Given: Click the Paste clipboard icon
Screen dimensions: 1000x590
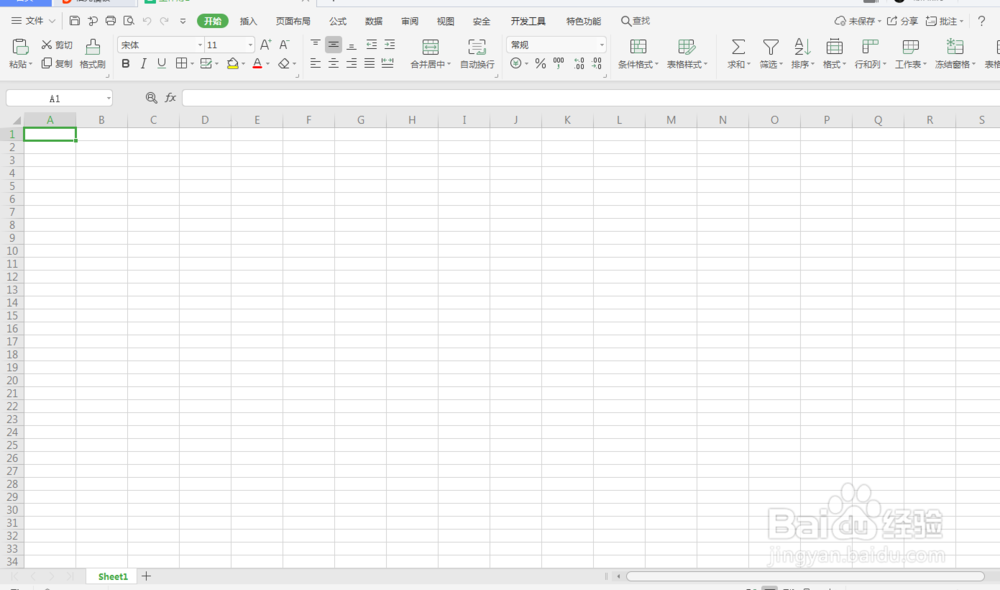Looking at the screenshot, I should pyautogui.click(x=20, y=47).
